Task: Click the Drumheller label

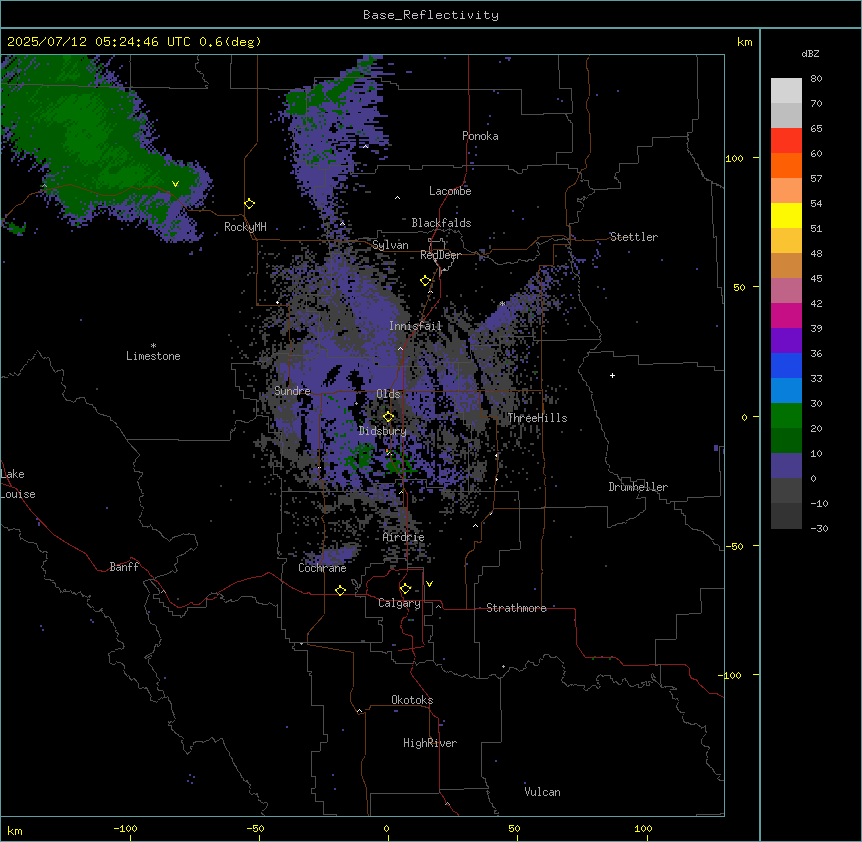Action: 638,487
